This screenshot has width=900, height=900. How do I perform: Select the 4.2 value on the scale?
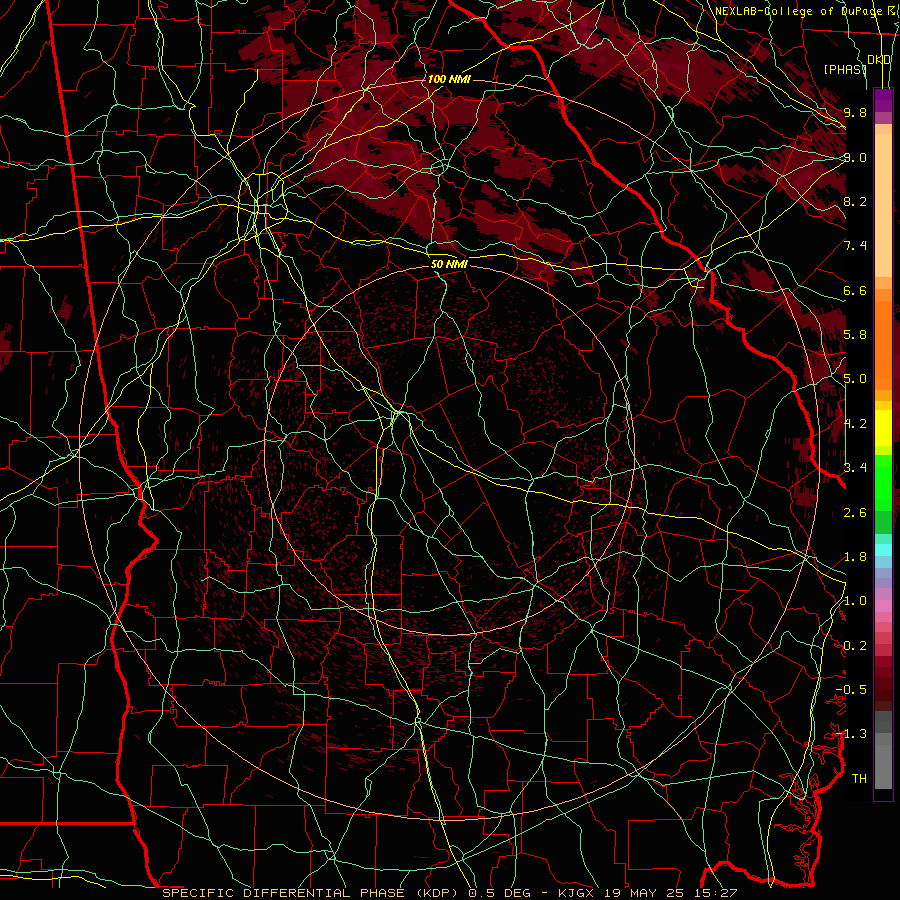[x=855, y=424]
